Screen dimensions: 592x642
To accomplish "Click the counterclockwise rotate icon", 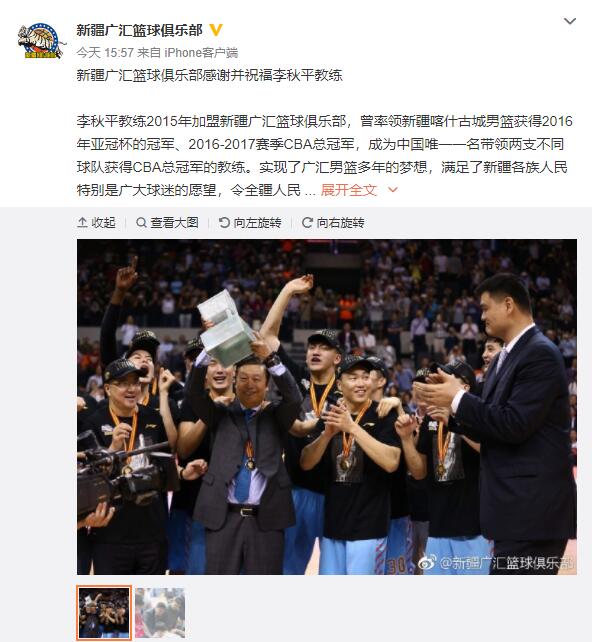I will (224, 223).
